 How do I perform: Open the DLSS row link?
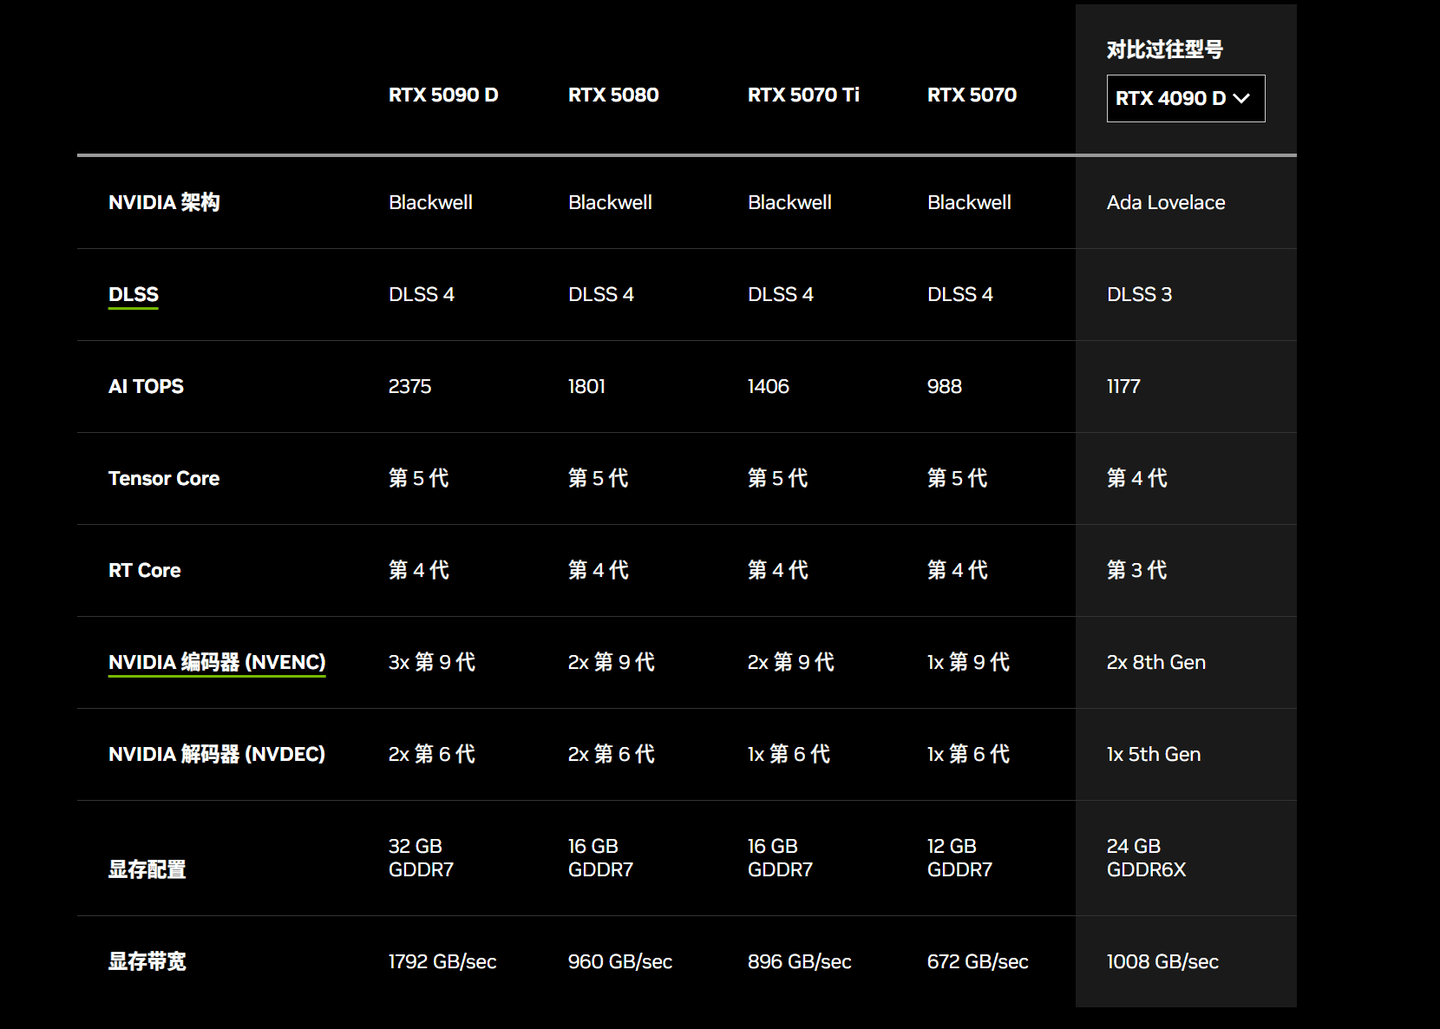(x=133, y=294)
